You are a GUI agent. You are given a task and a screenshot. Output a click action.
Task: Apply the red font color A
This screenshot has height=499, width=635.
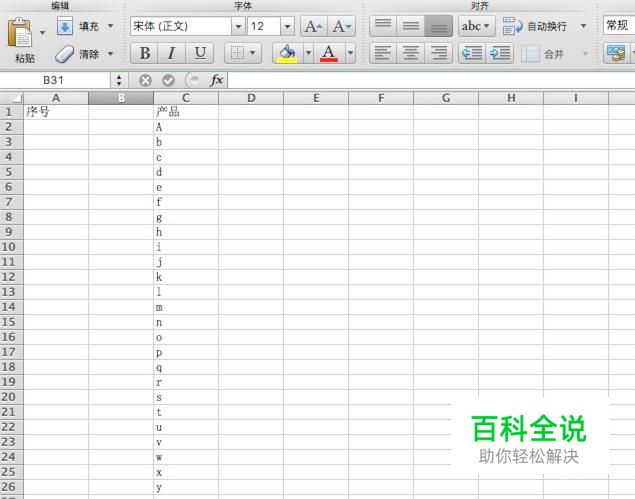[329, 53]
